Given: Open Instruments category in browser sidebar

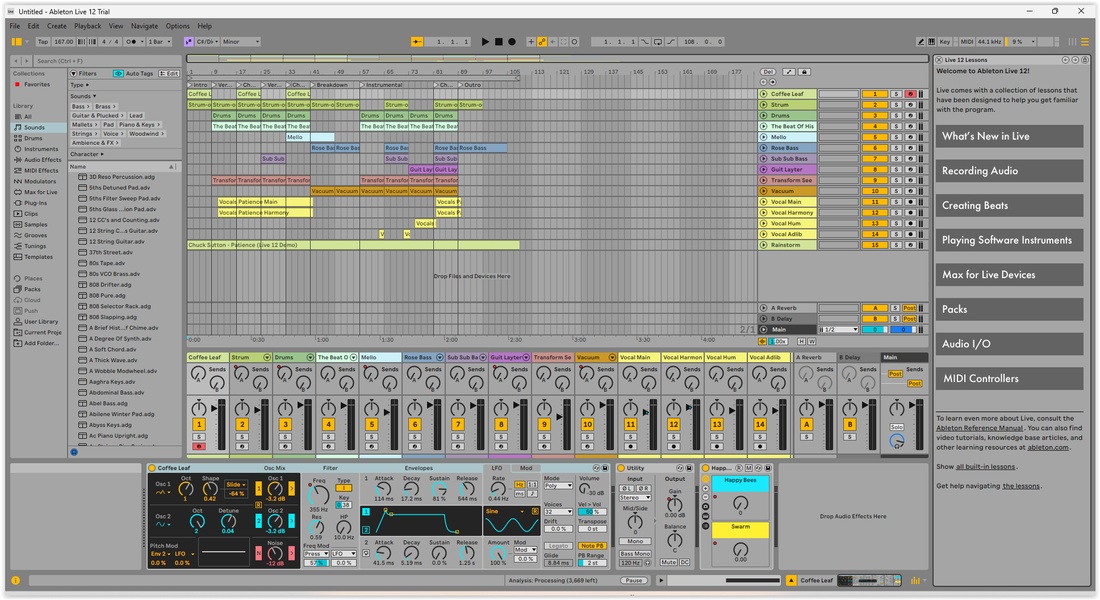Looking at the screenshot, I should 41,149.
